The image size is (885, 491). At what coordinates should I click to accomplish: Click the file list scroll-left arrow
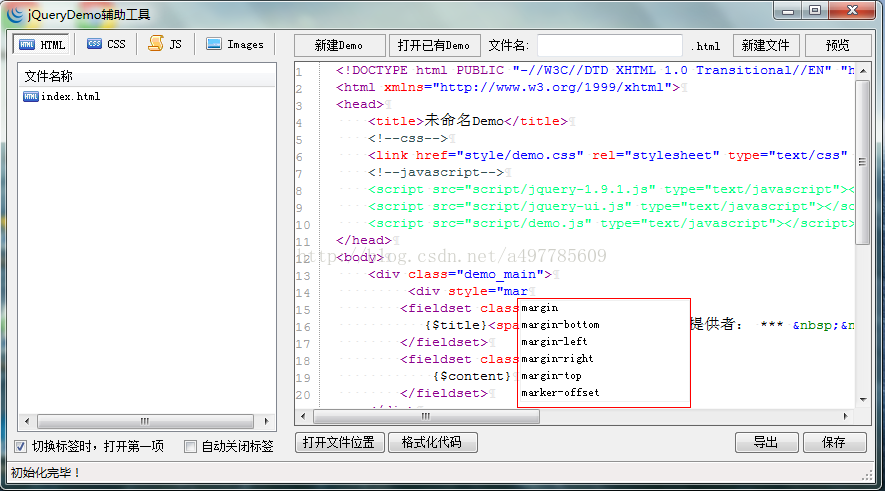click(x=27, y=421)
